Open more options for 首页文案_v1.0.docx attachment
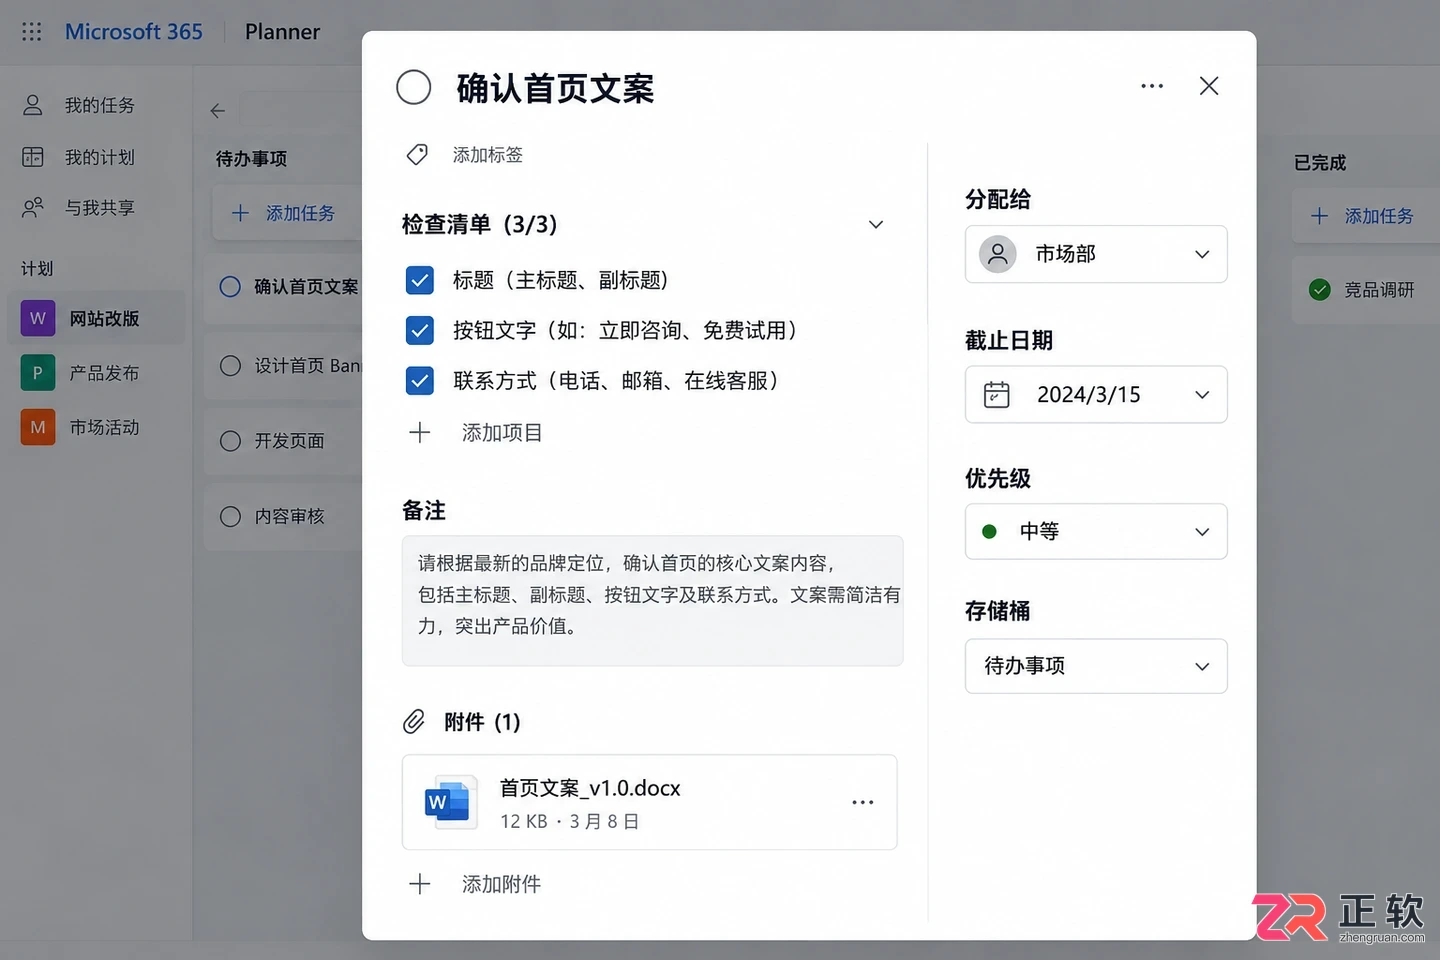Image resolution: width=1440 pixels, height=960 pixels. tap(863, 802)
